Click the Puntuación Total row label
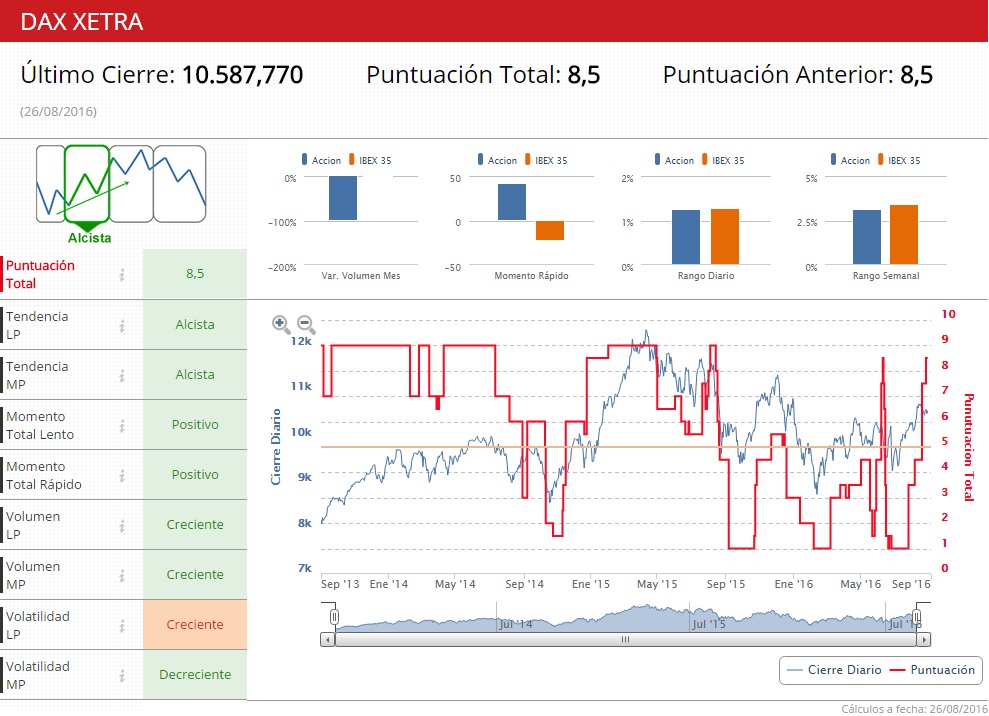Image resolution: width=989 pixels, height=716 pixels. click(x=40, y=274)
